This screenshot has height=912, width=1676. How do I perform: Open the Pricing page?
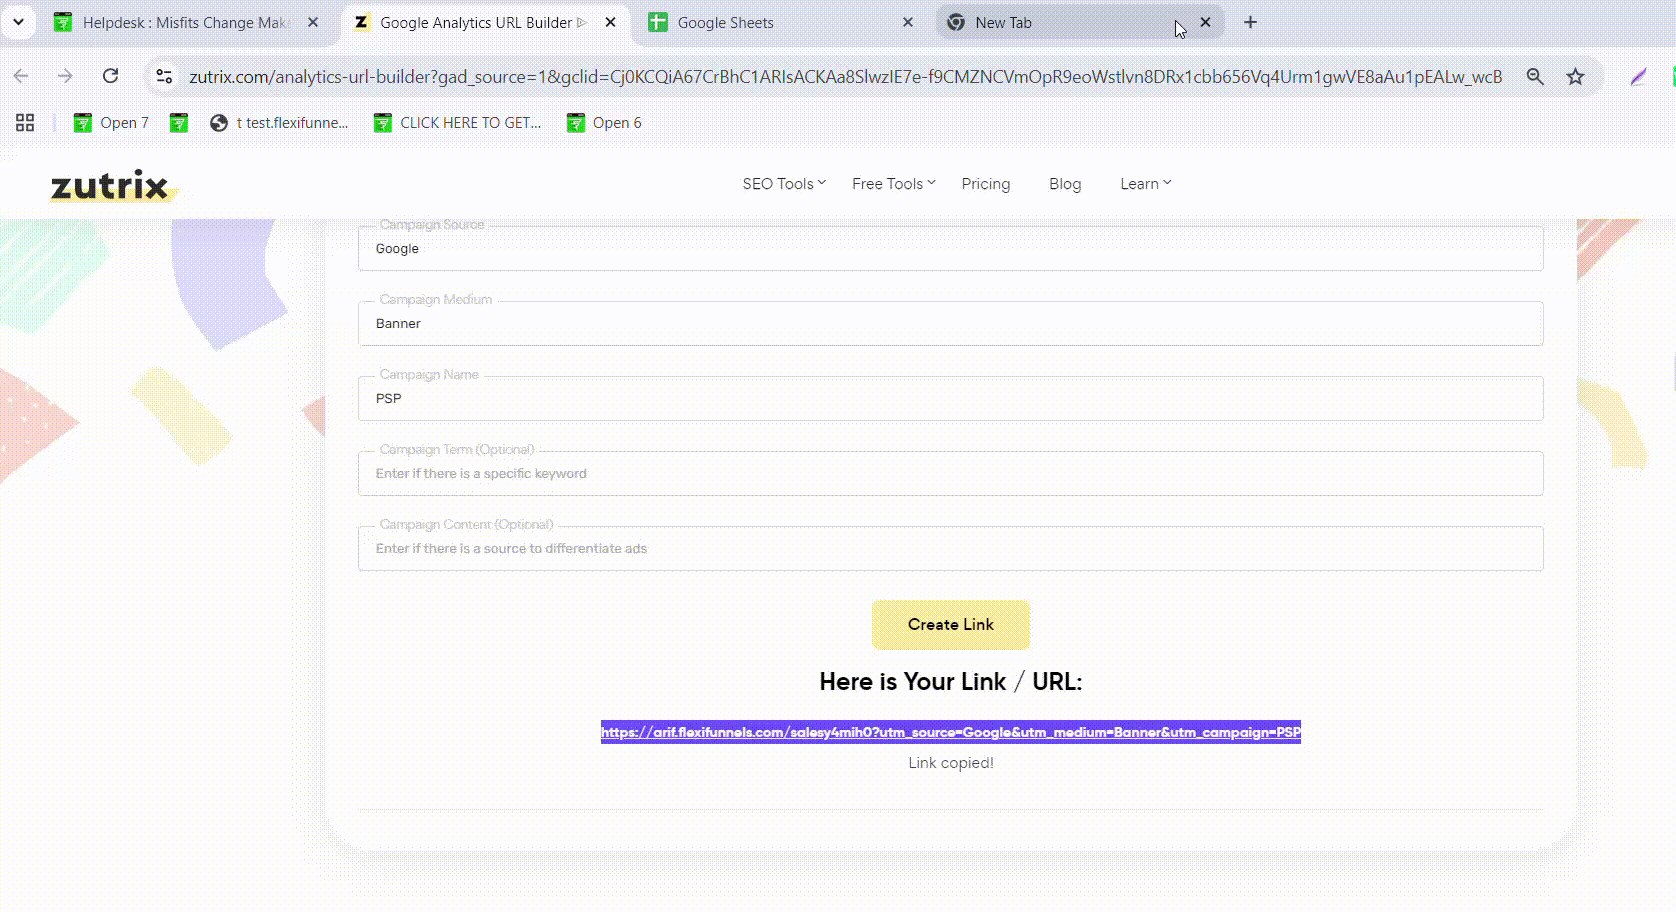pyautogui.click(x=986, y=184)
